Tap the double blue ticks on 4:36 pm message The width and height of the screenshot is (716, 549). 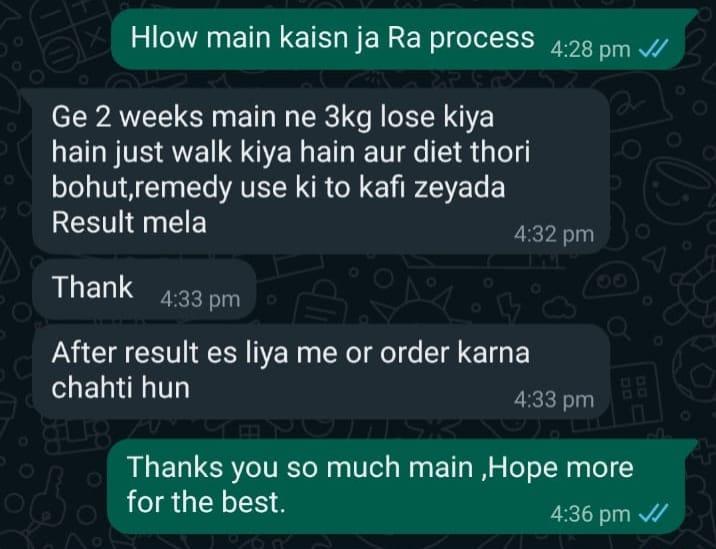pos(653,513)
